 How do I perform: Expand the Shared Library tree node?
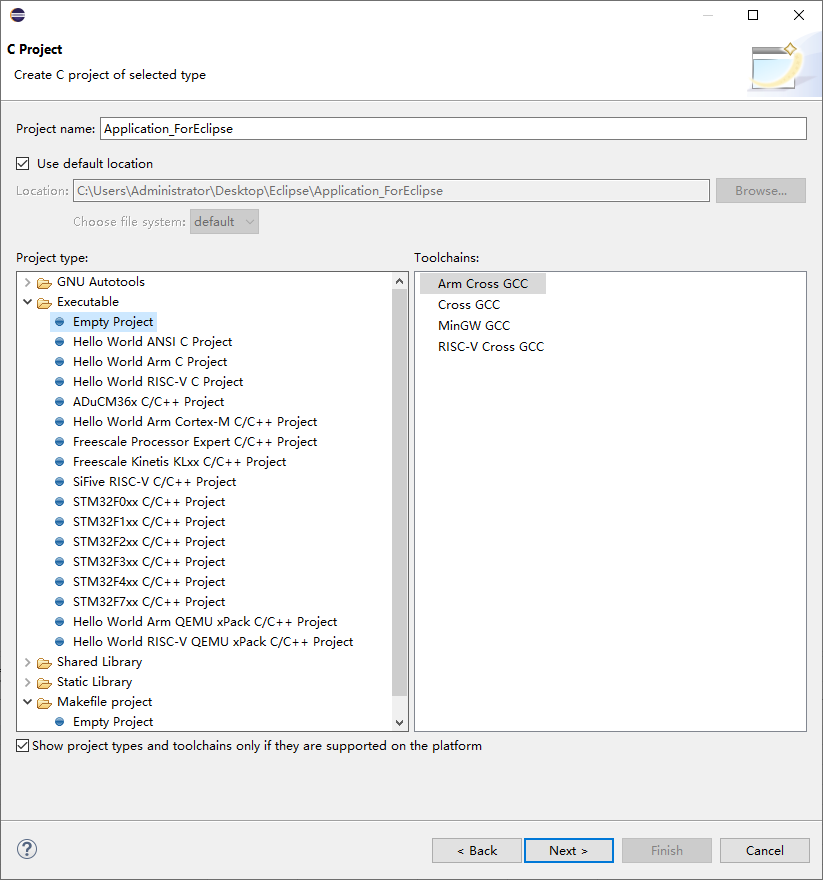tap(28, 662)
